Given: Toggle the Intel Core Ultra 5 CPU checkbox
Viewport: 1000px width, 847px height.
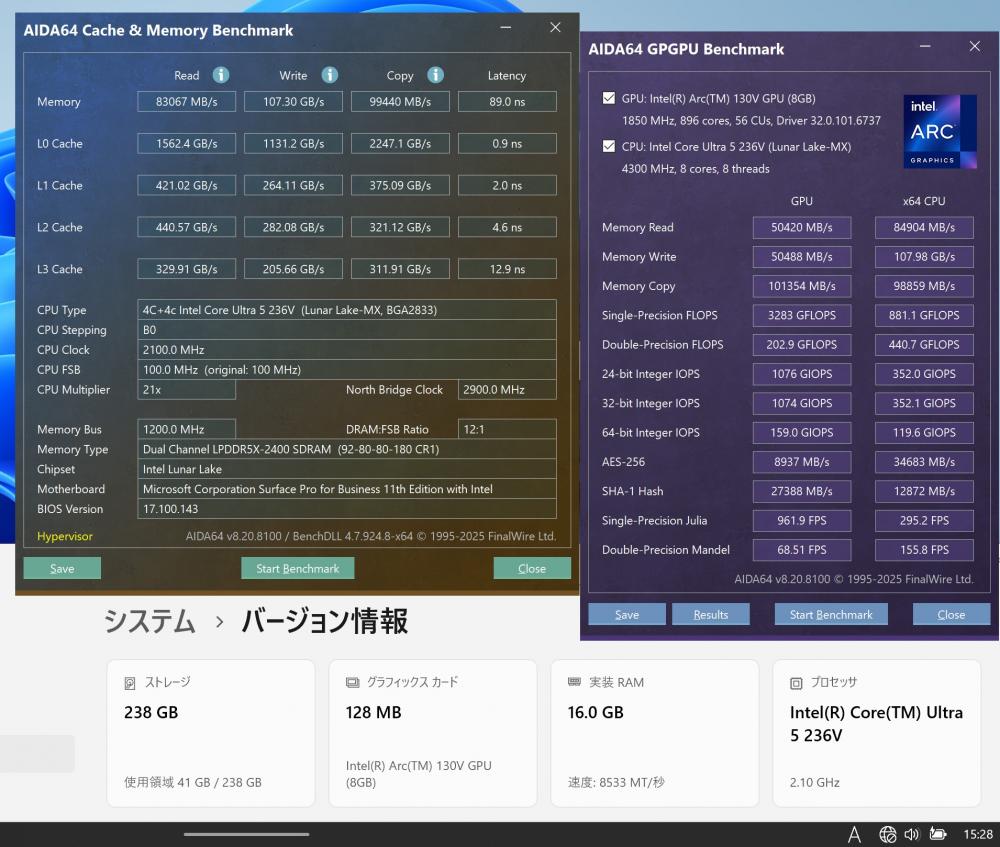Looking at the screenshot, I should pos(609,146).
